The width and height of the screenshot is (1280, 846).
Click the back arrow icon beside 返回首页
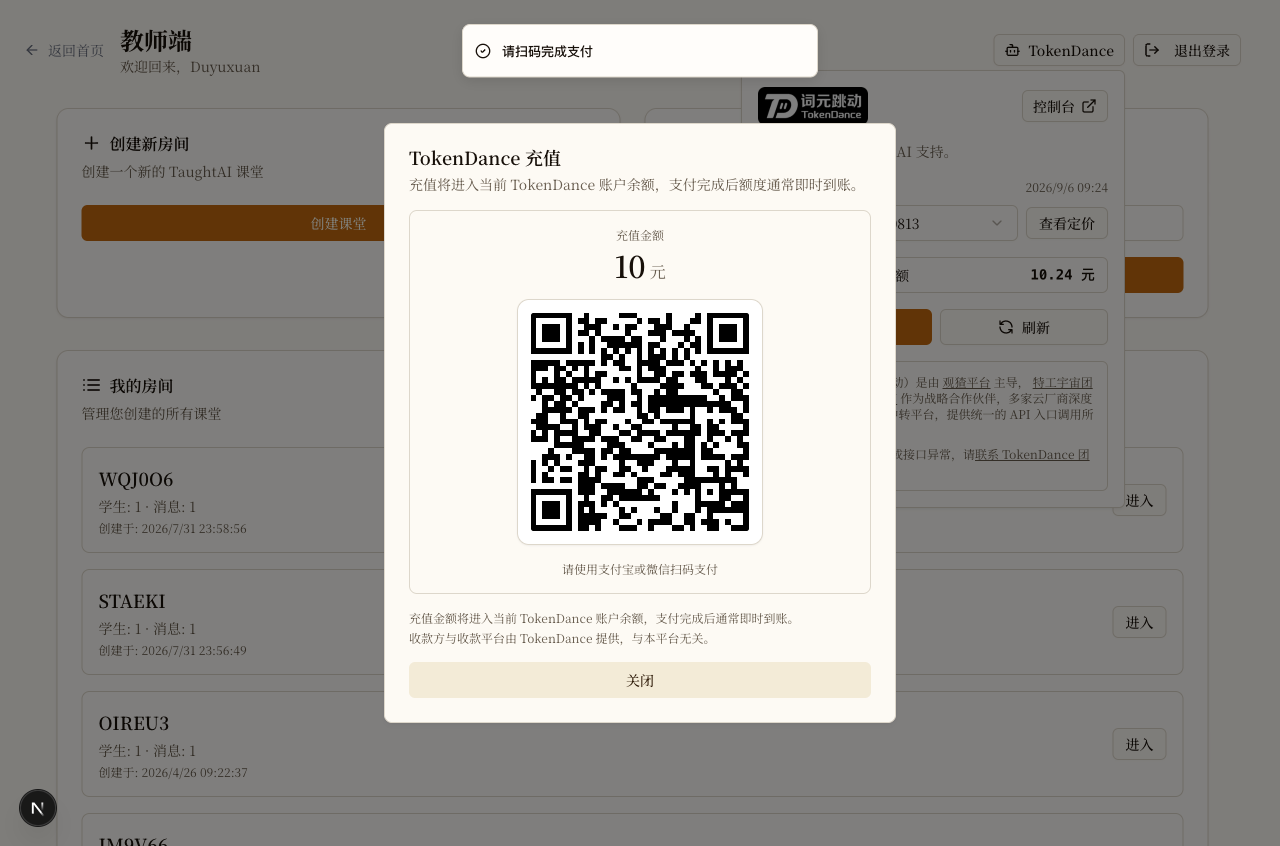pos(32,50)
